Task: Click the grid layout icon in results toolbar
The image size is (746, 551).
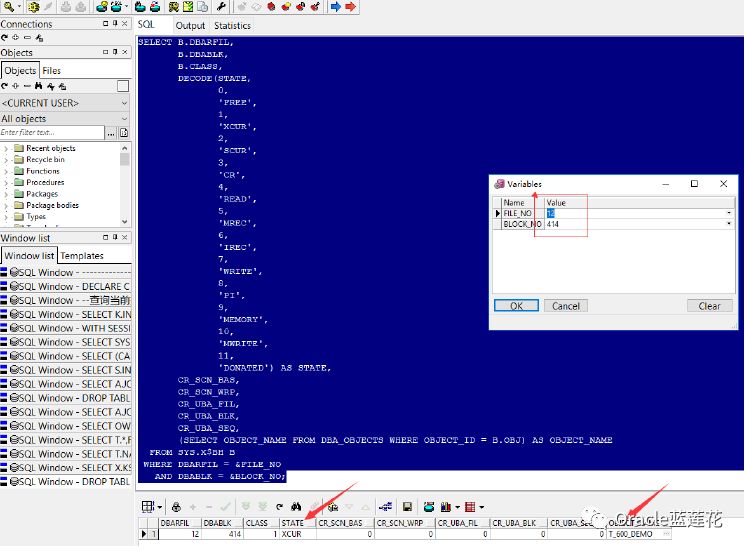Action: 148,507
